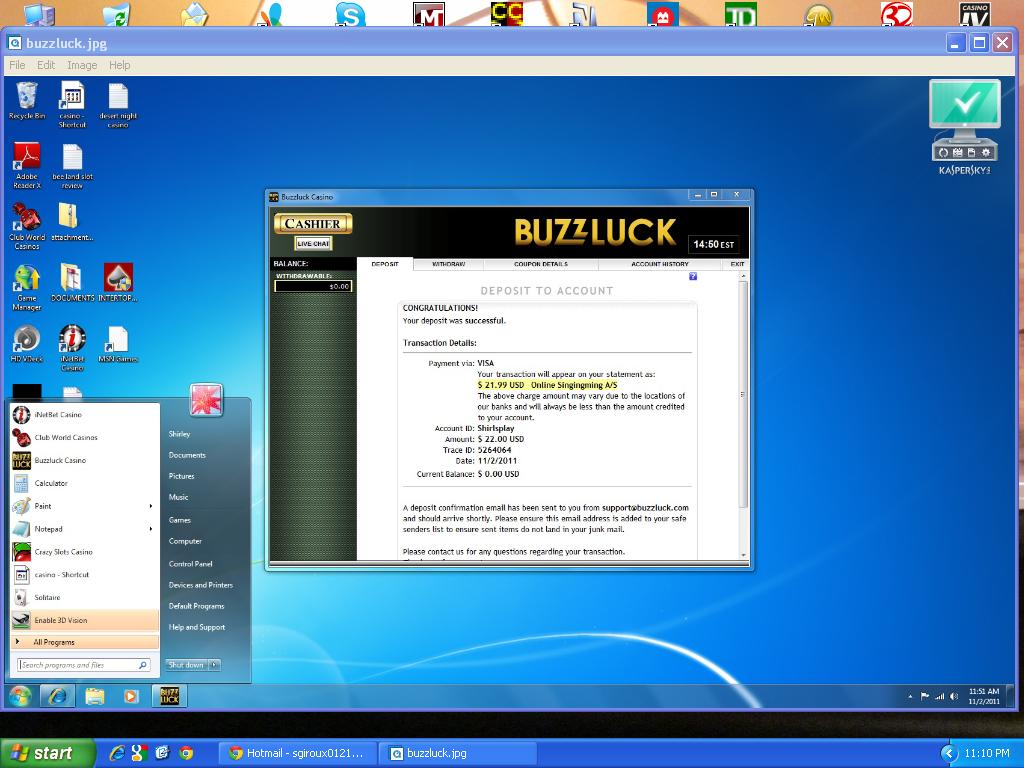This screenshot has height=768, width=1024.
Task: Open the Shut down options arrow
Action: pyautogui.click(x=214, y=665)
